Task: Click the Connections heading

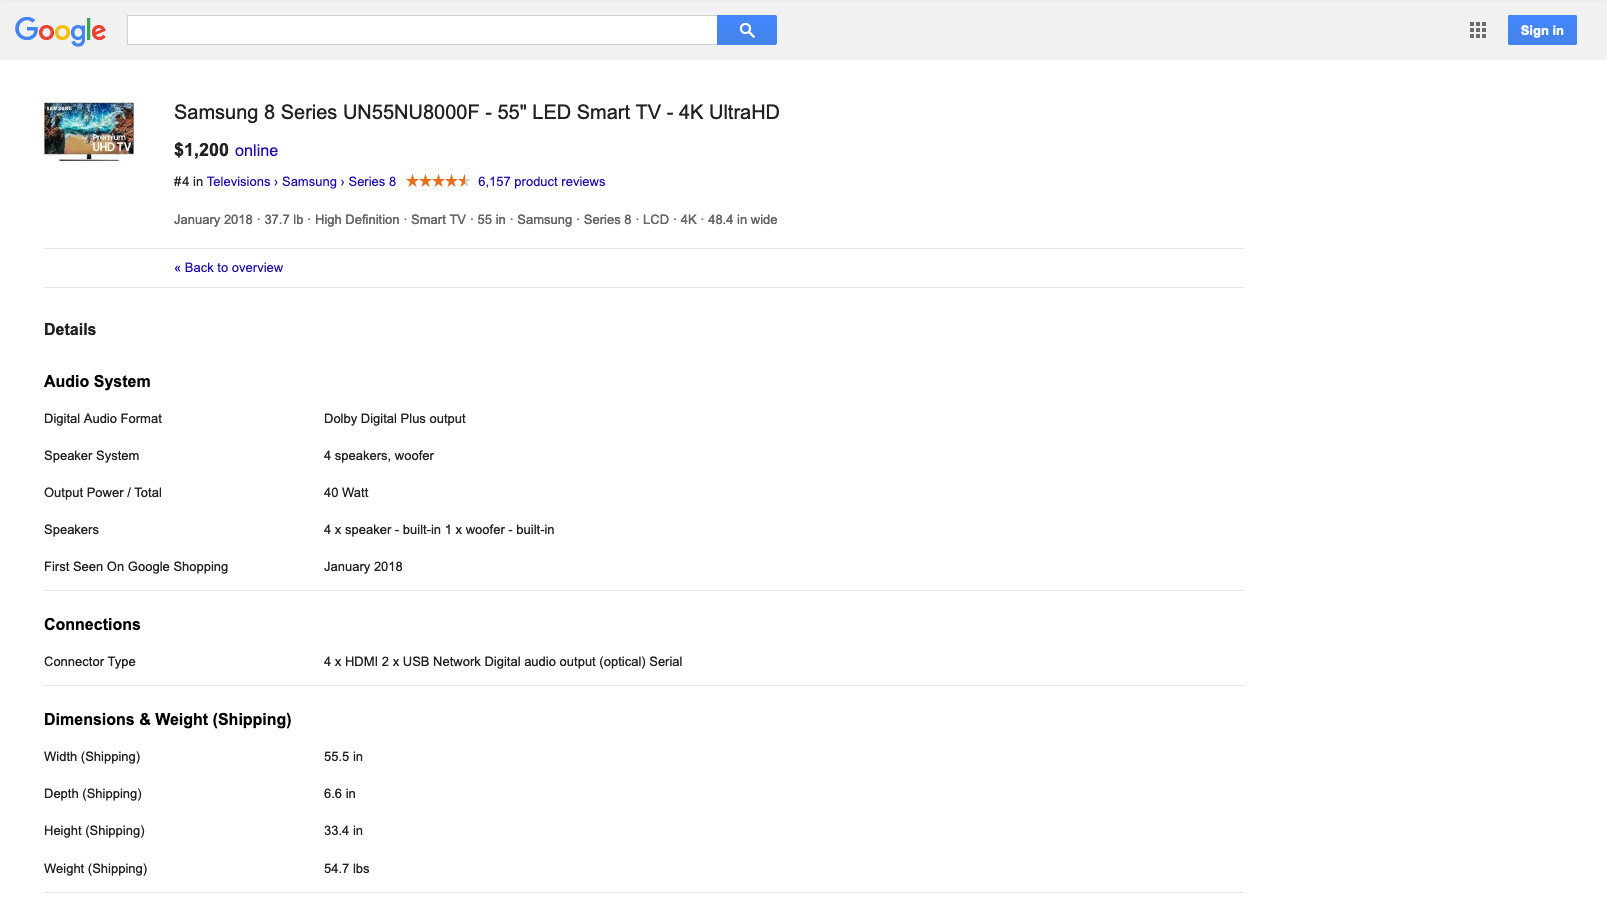Action: coord(92,624)
